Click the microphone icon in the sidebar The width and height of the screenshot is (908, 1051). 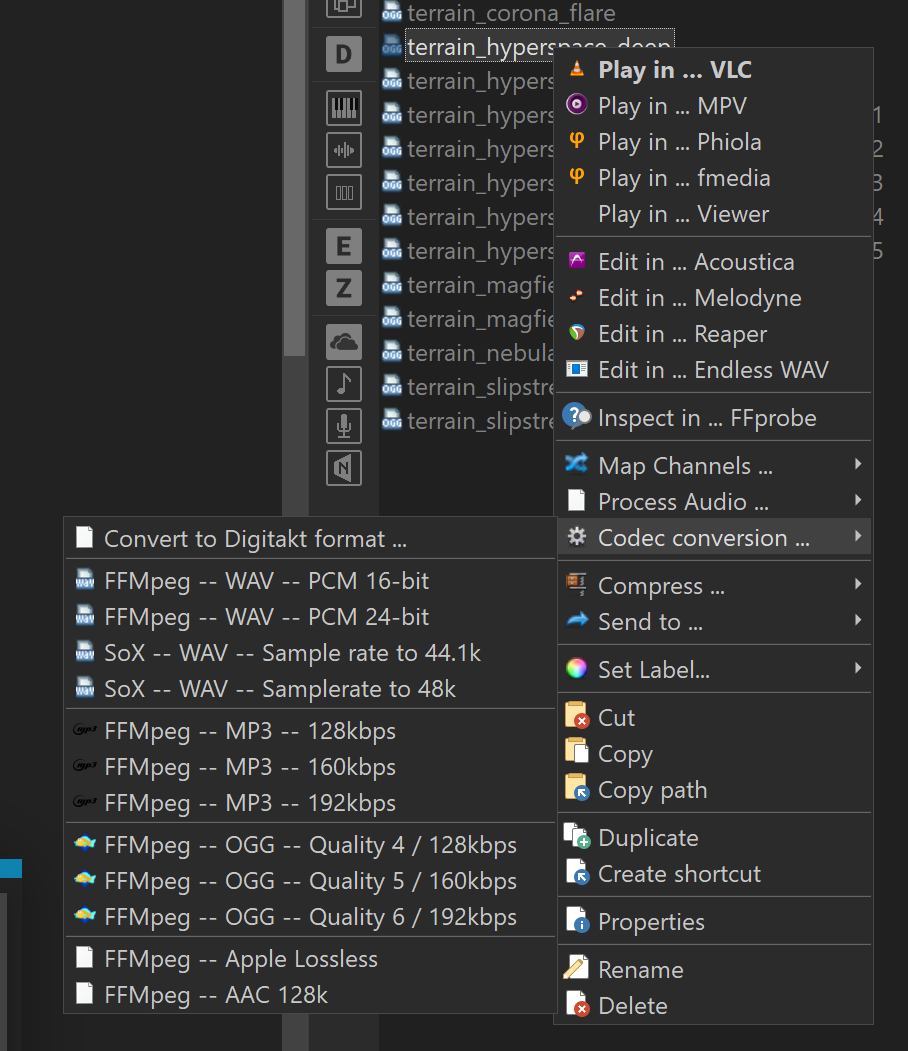[344, 426]
